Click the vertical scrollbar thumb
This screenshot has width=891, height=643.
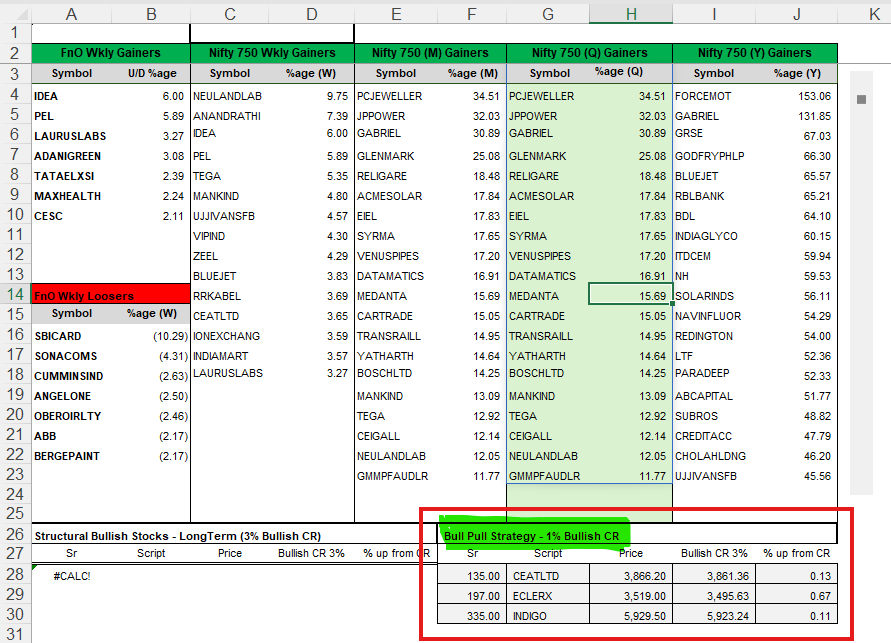861,99
